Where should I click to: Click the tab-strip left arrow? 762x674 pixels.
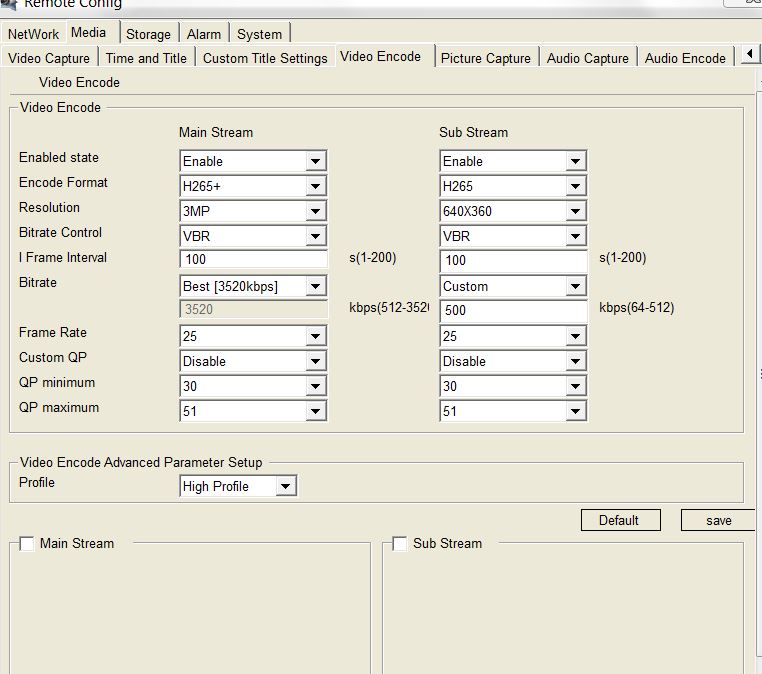750,54
